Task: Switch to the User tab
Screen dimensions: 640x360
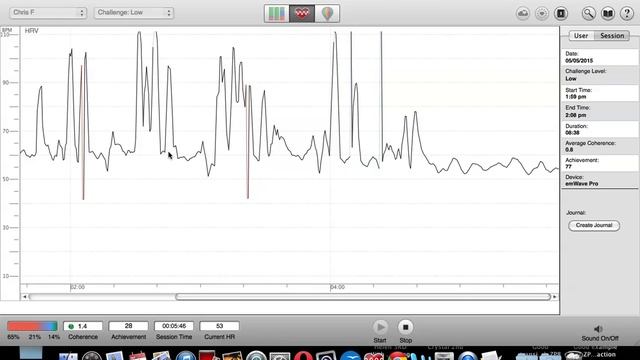Action: pos(581,36)
